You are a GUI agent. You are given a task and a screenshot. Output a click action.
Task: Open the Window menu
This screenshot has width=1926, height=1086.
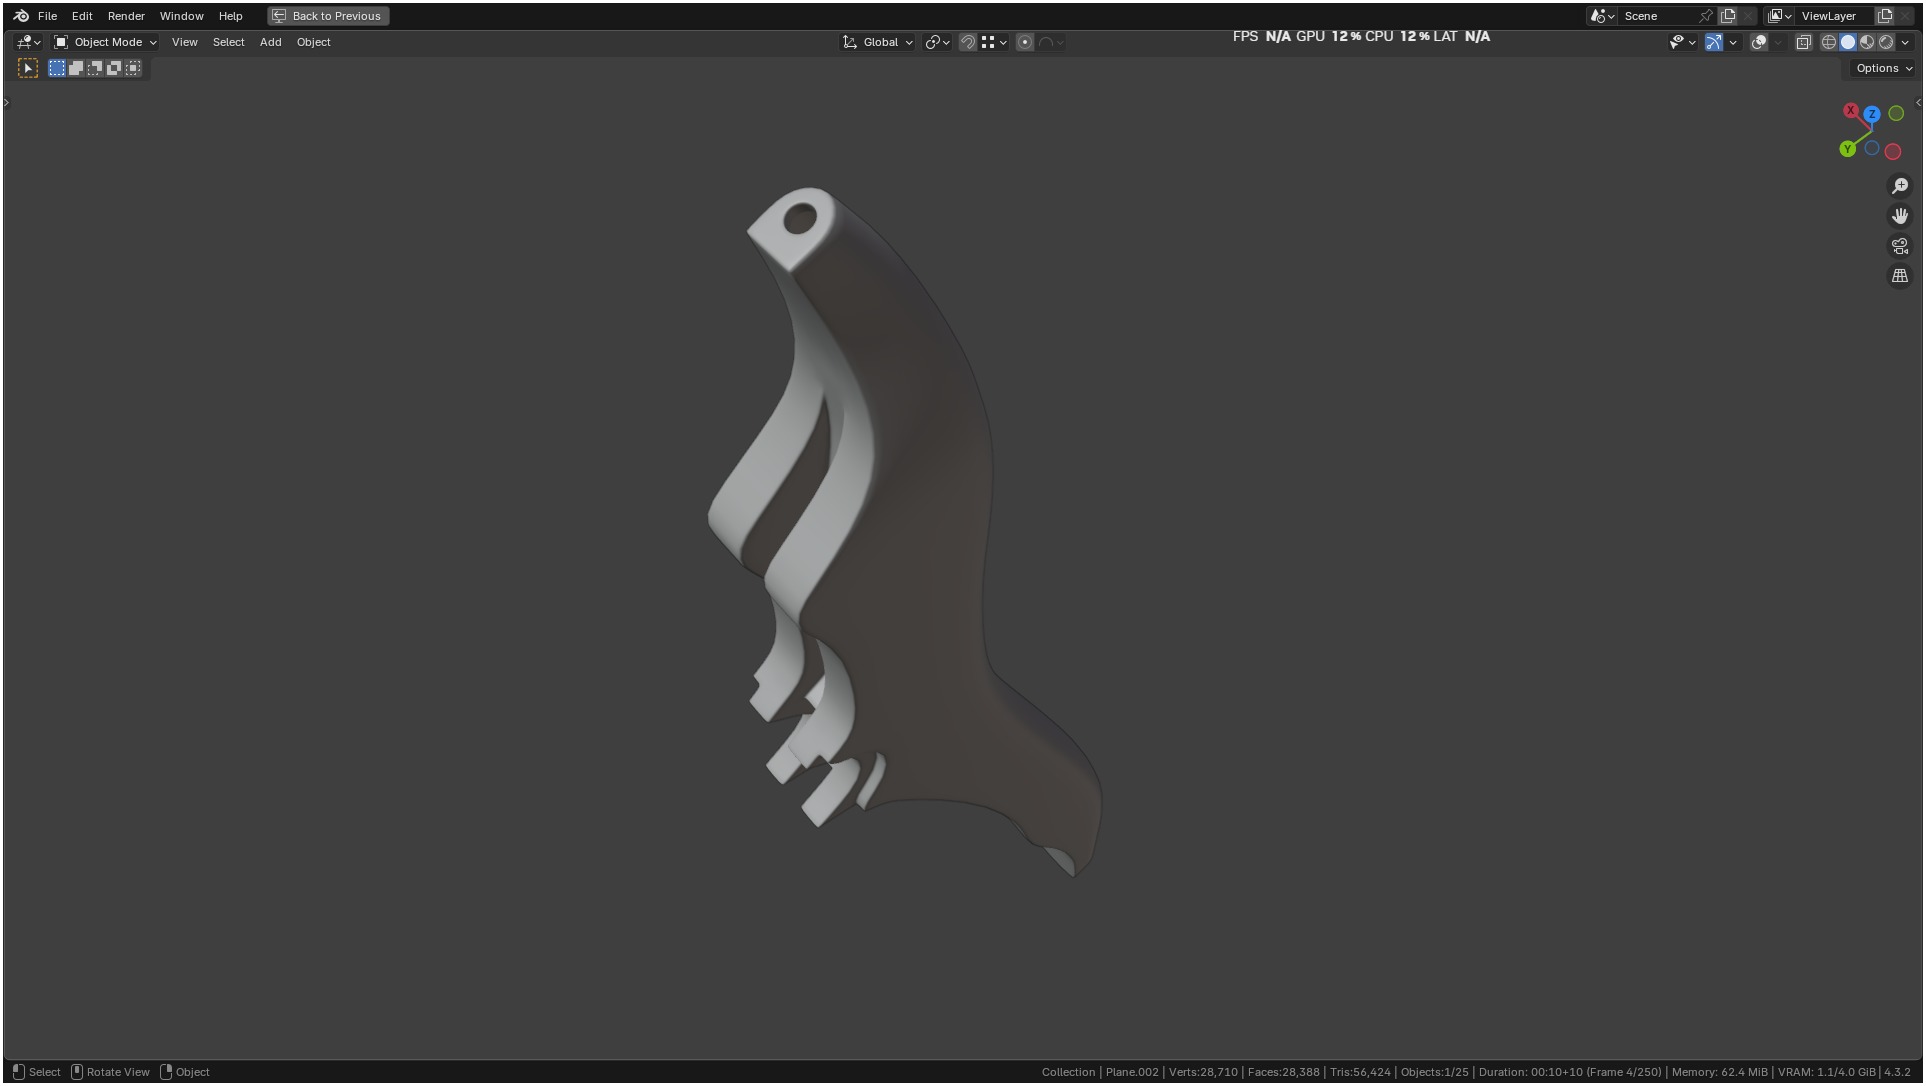tap(181, 16)
